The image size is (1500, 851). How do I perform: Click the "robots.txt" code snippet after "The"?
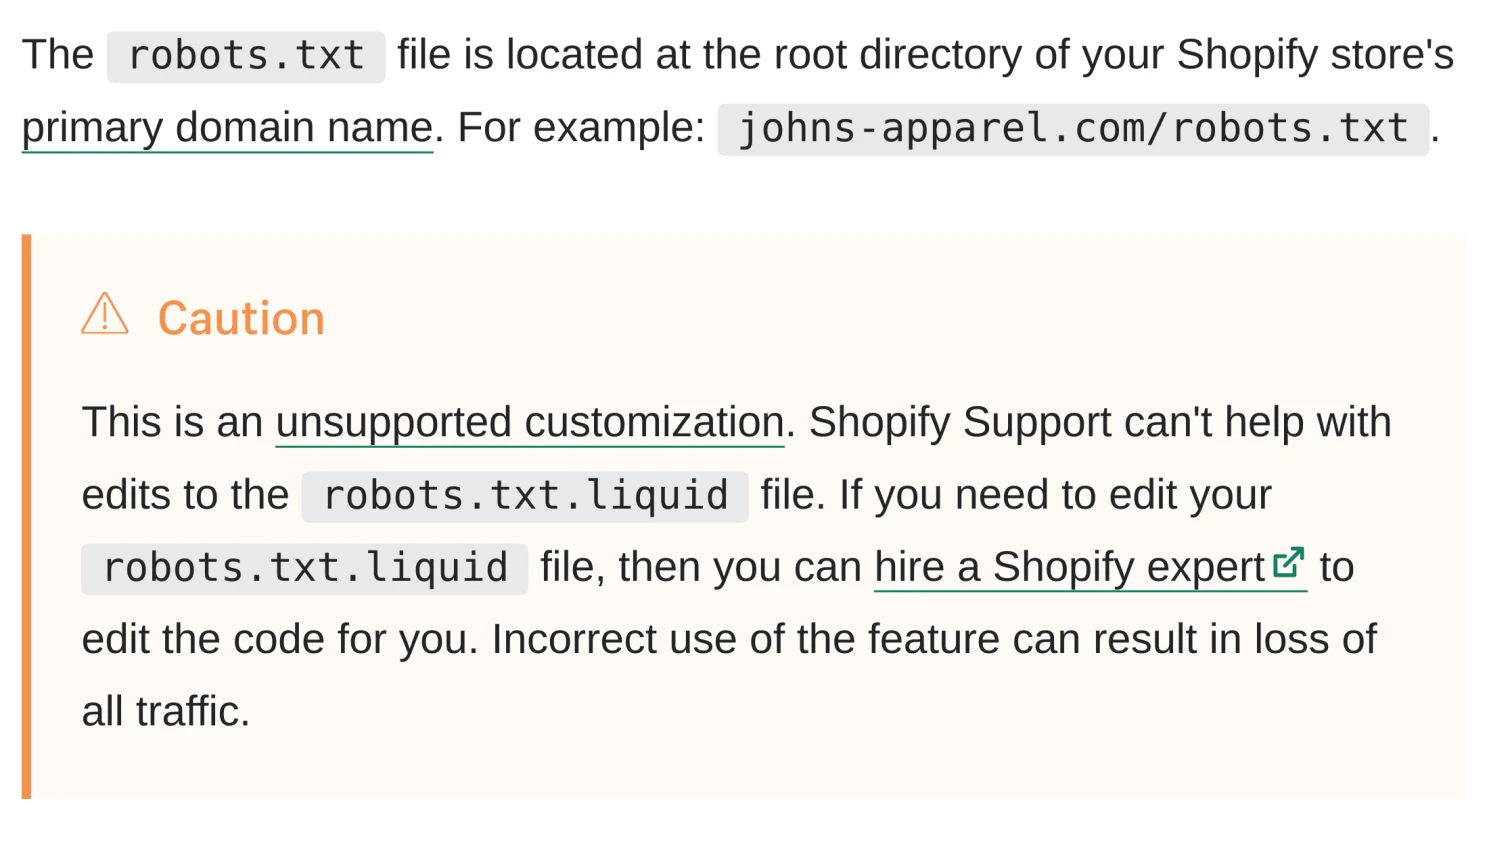pyautogui.click(x=246, y=56)
